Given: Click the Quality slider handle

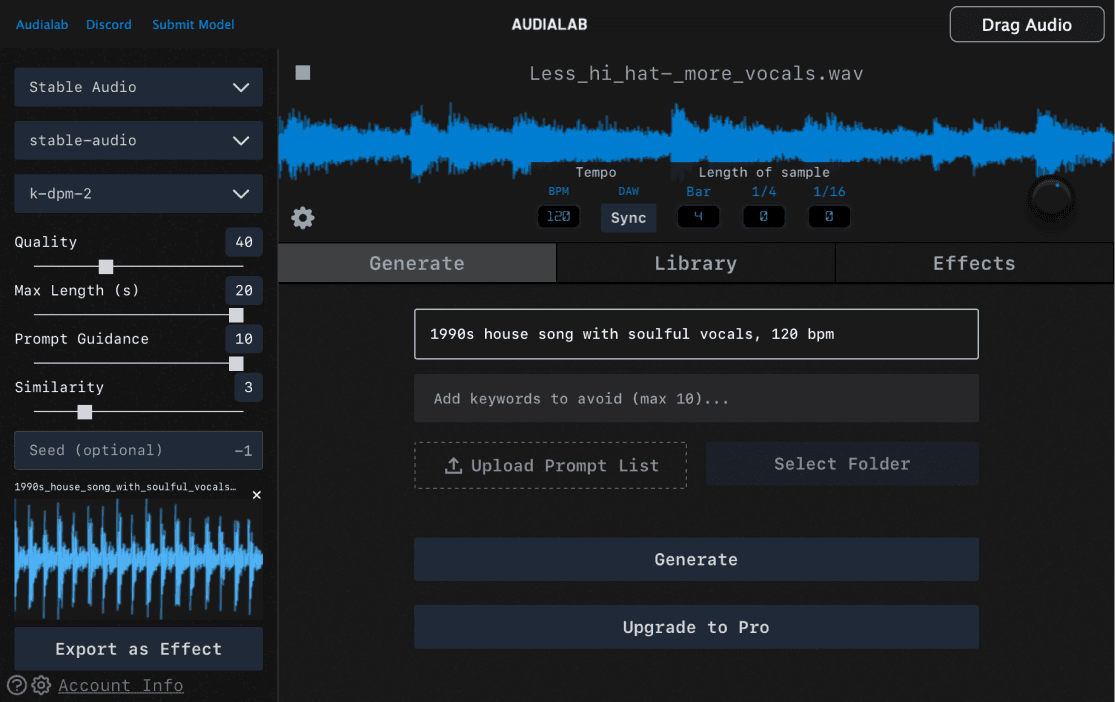Looking at the screenshot, I should coord(106,267).
